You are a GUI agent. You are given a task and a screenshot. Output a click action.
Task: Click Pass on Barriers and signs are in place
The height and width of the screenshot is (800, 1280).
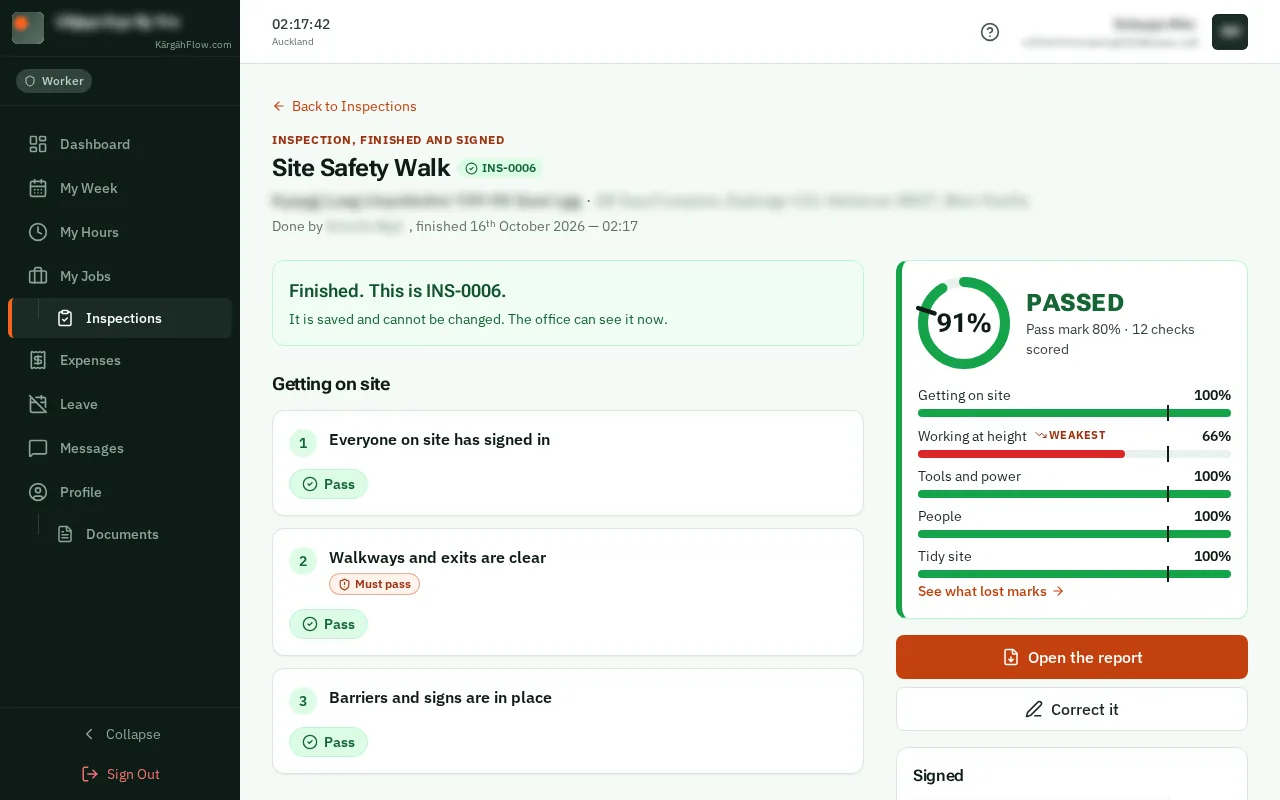[329, 742]
